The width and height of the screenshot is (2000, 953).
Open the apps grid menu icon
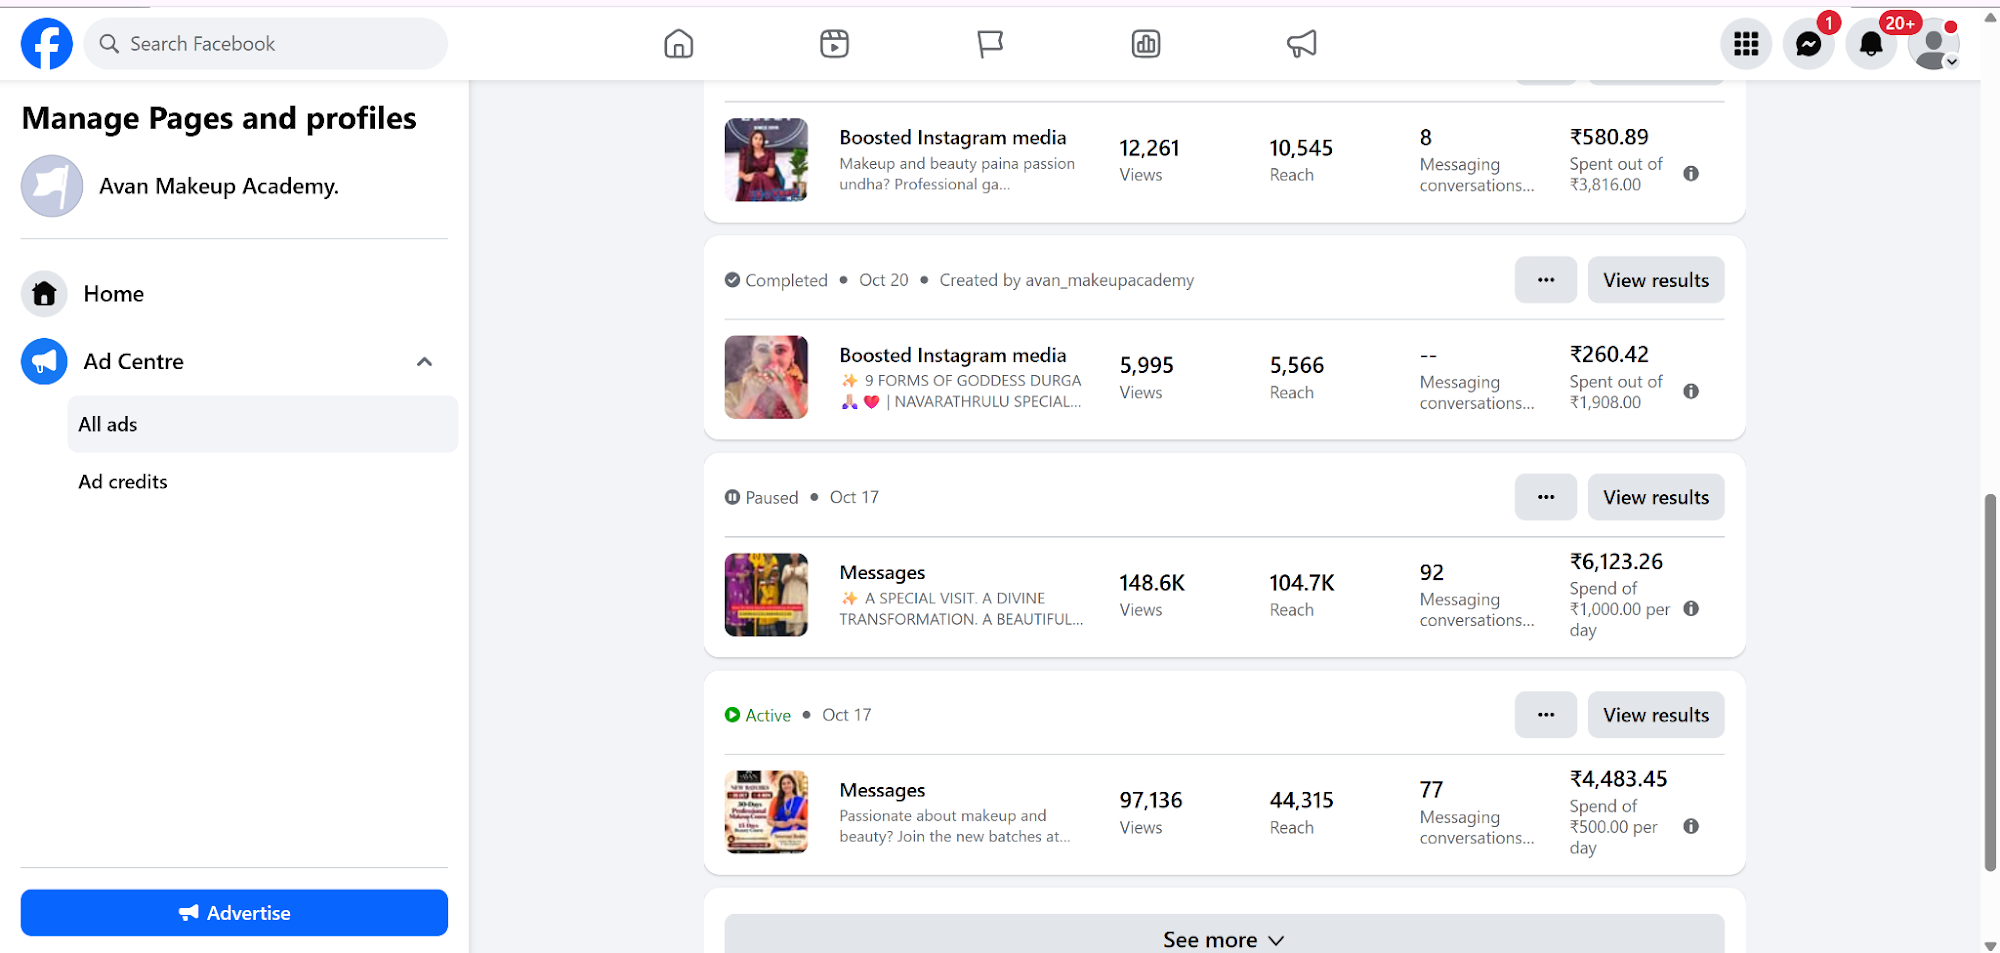(x=1746, y=44)
